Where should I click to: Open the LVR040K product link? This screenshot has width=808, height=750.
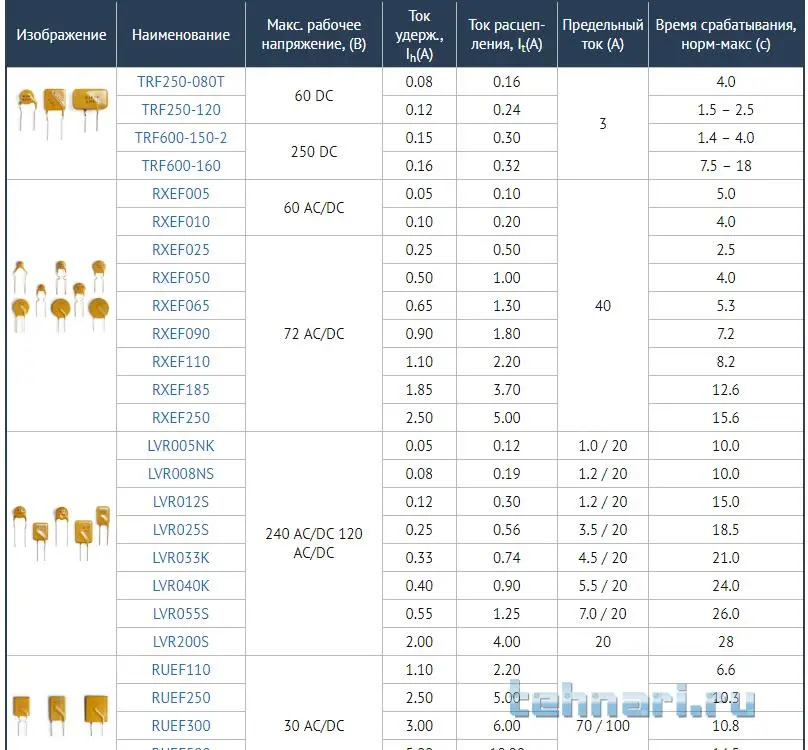[x=181, y=586]
